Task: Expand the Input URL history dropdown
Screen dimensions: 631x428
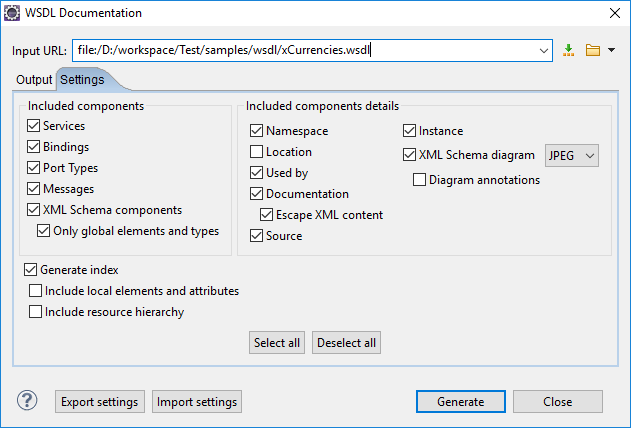Action: pos(543,50)
